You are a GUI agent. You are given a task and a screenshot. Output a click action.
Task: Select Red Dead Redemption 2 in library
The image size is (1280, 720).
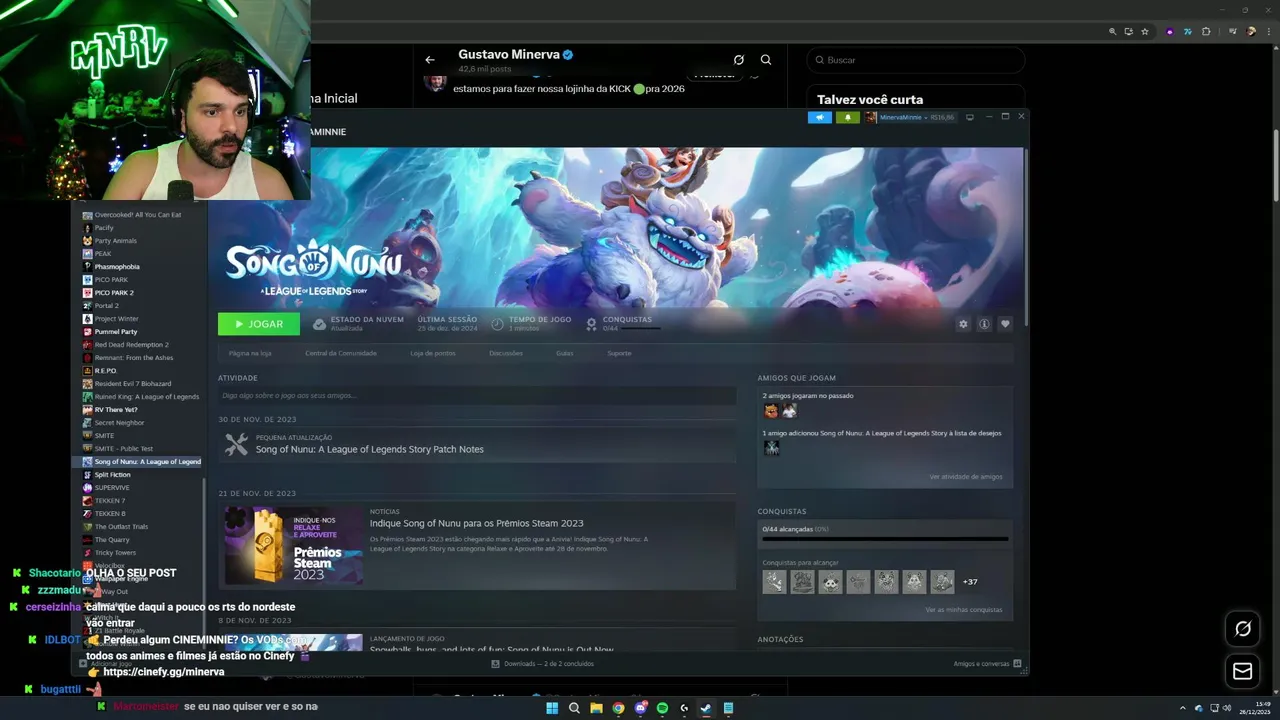click(132, 345)
